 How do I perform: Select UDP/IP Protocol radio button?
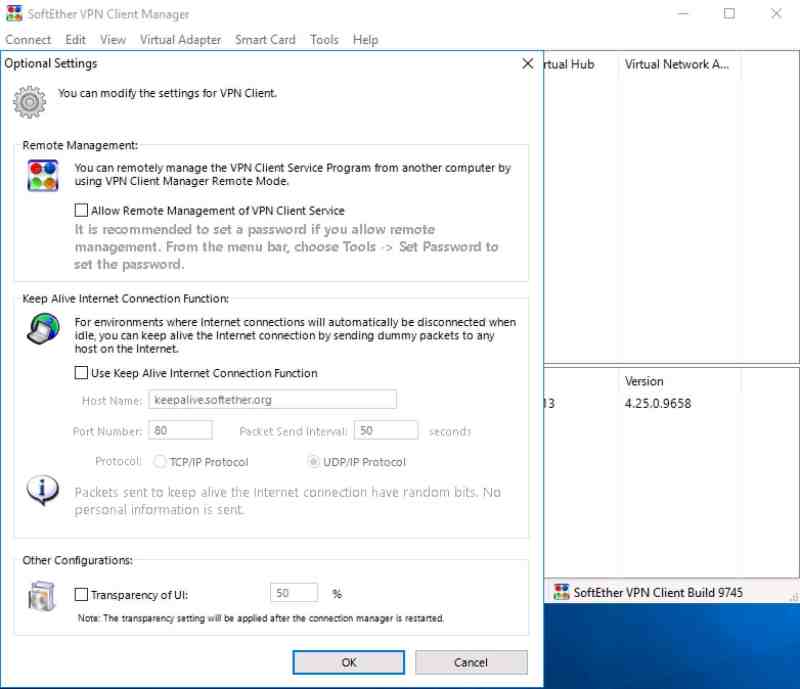(x=313, y=461)
